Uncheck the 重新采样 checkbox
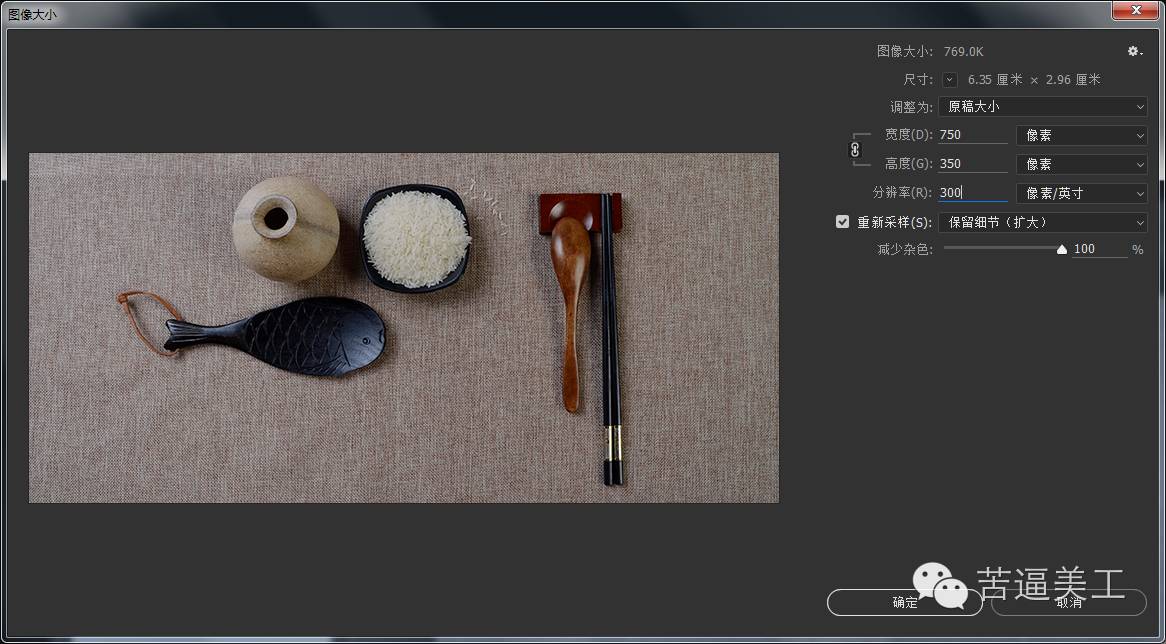Viewport: 1166px width, 644px height. click(x=842, y=222)
